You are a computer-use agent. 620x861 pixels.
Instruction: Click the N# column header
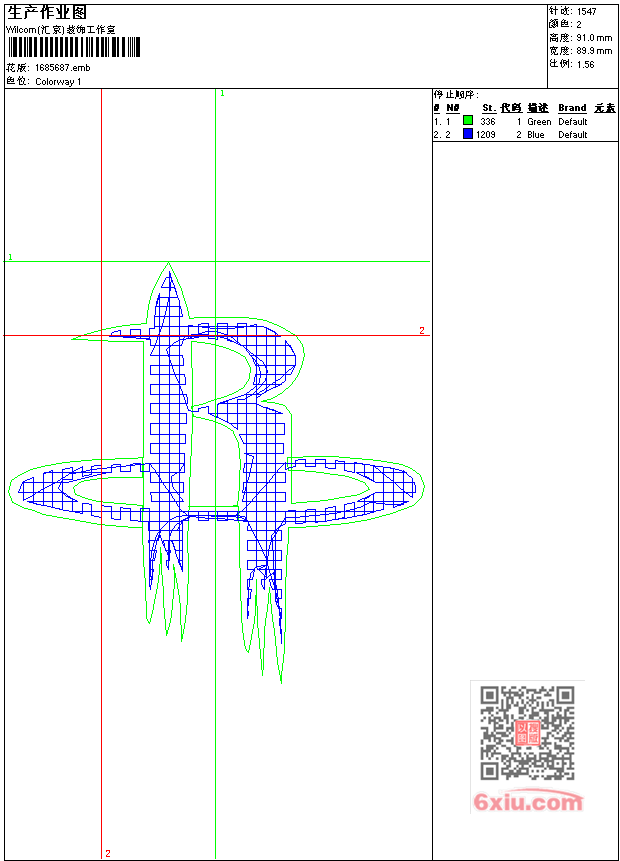453,108
